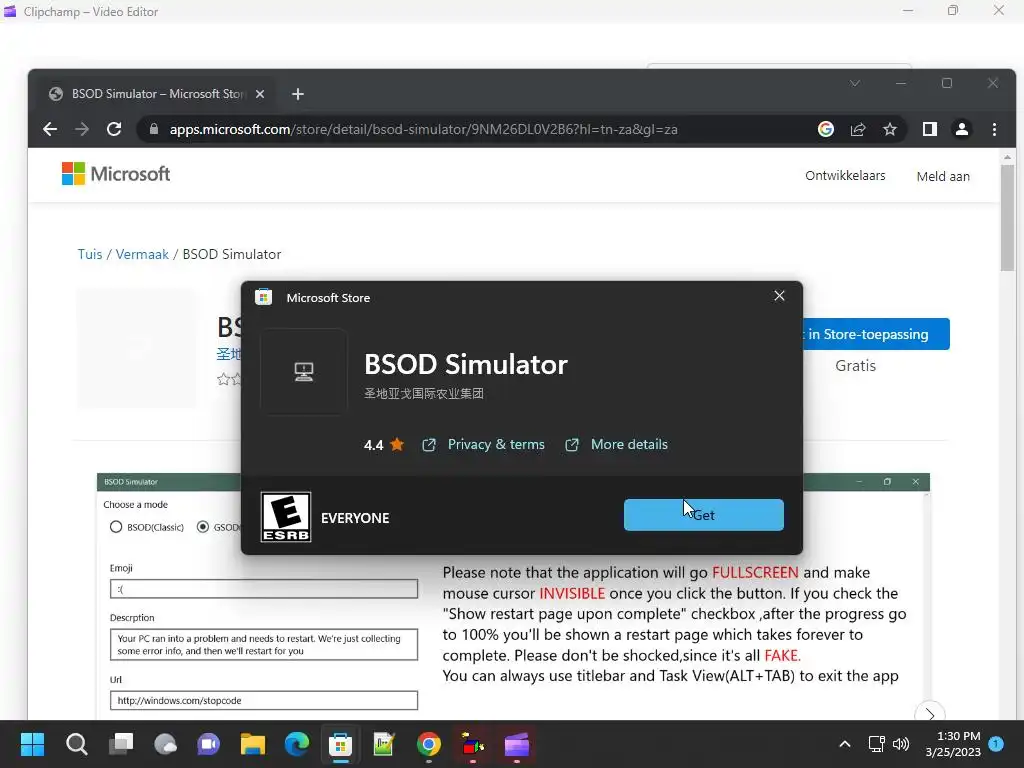Click the Chrome forward arrow
The width and height of the screenshot is (1024, 768).
(82, 129)
